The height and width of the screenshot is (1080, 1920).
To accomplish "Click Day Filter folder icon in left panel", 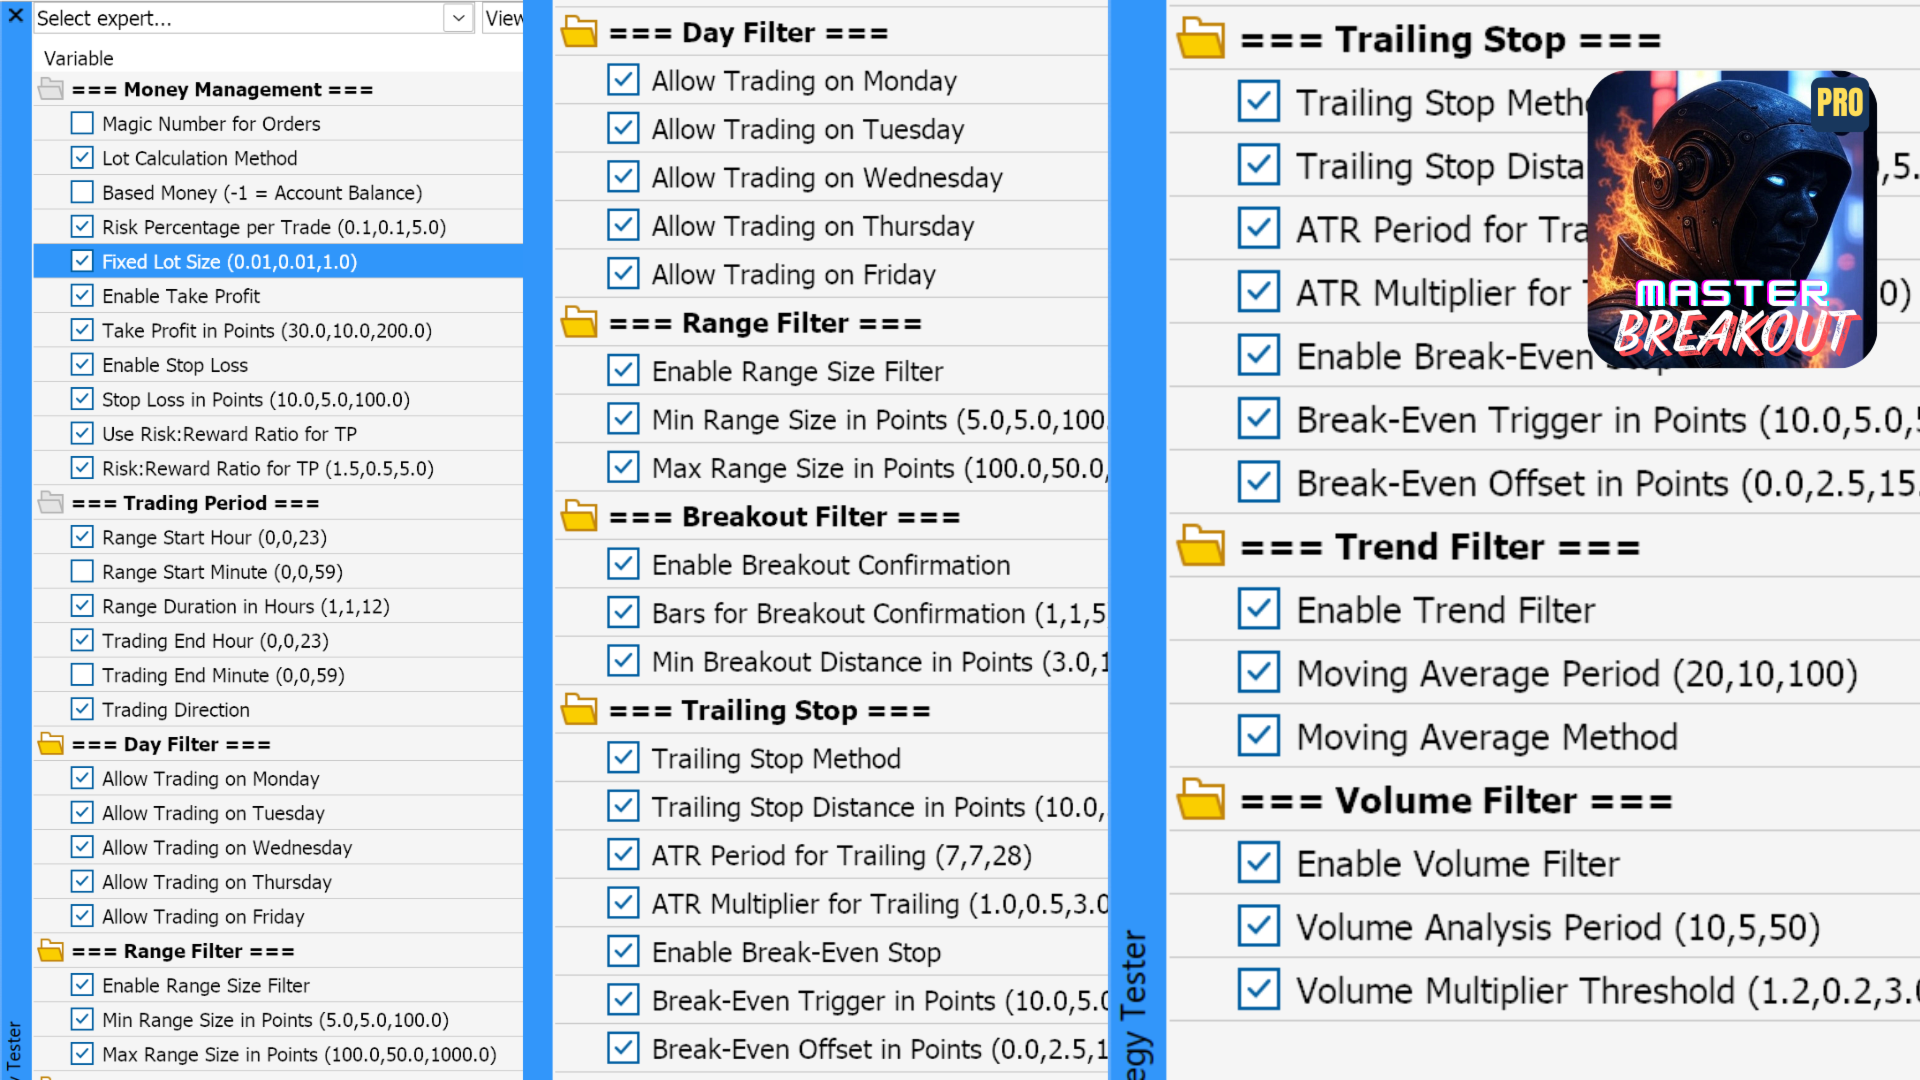I will [x=50, y=745].
